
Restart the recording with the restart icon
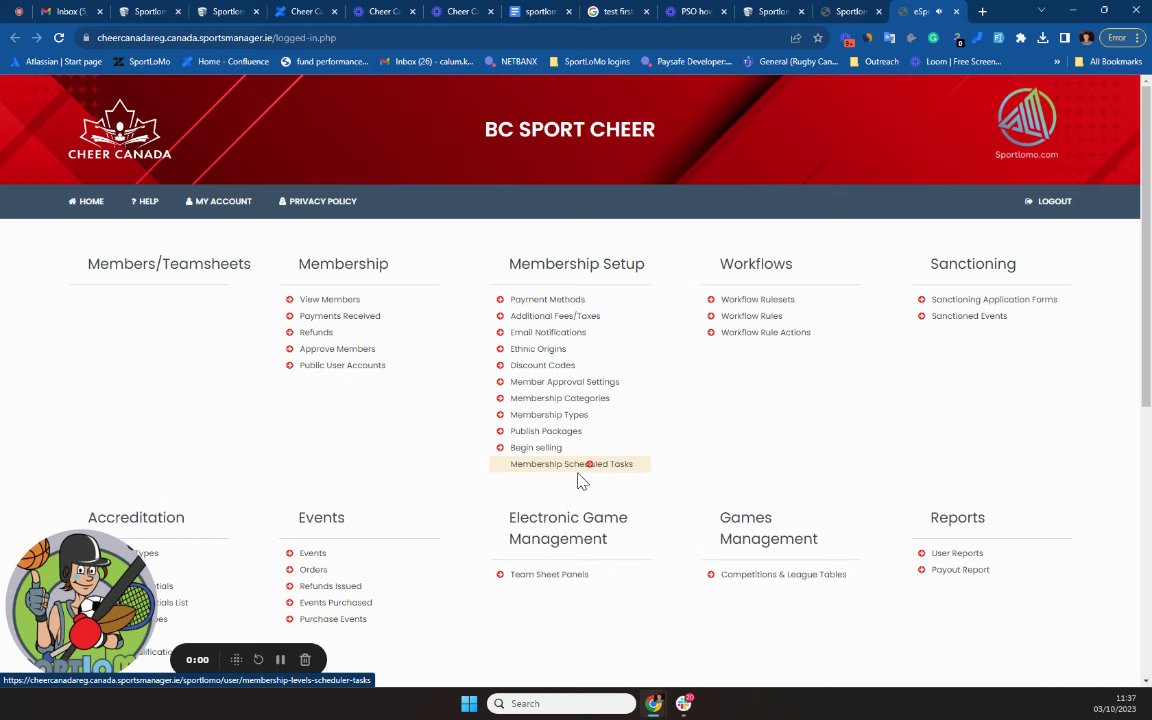[x=259, y=660]
